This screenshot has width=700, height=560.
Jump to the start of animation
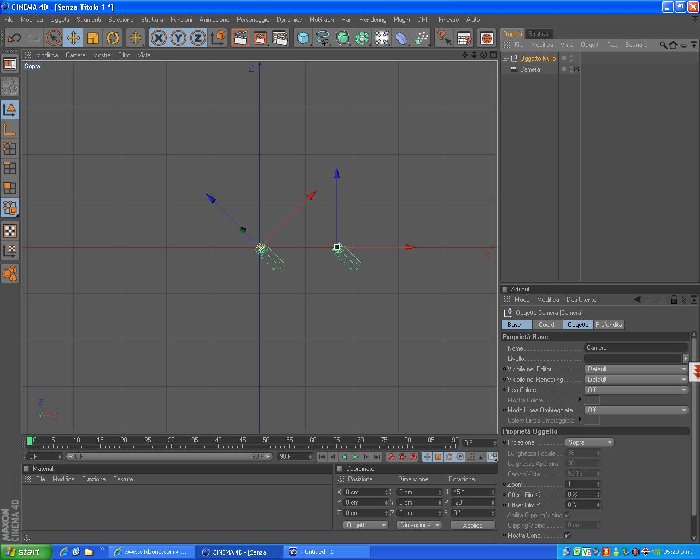coord(322,457)
